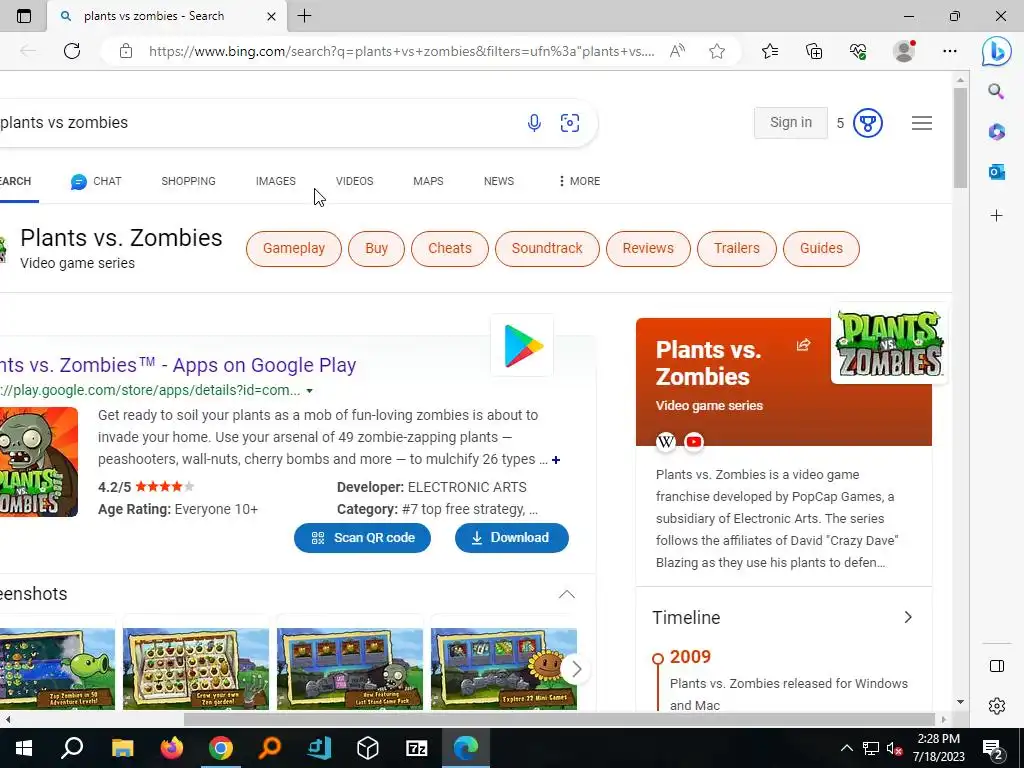Share the Plants vs. Zombies knowledge card
Screen dimensions: 1024x768
click(803, 345)
